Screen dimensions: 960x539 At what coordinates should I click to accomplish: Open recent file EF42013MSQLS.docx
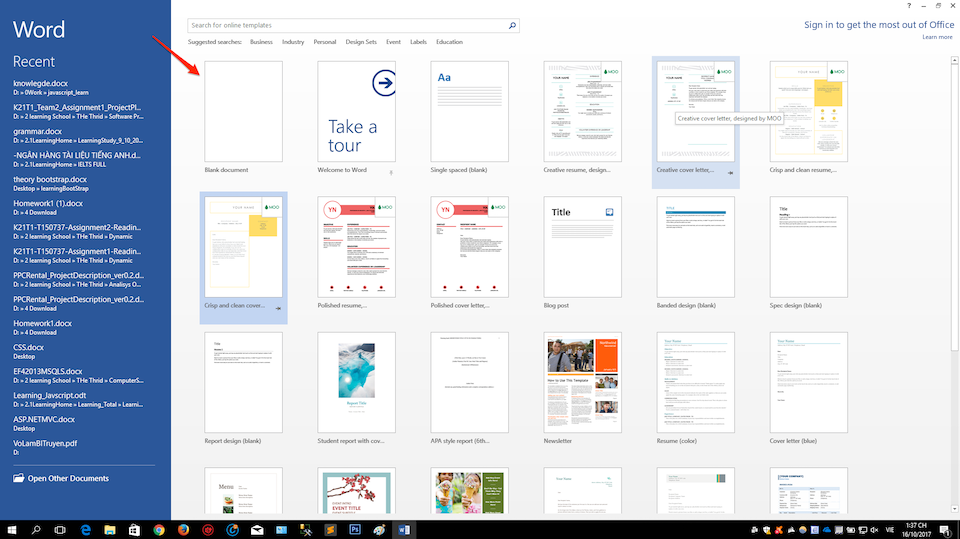(x=78, y=375)
